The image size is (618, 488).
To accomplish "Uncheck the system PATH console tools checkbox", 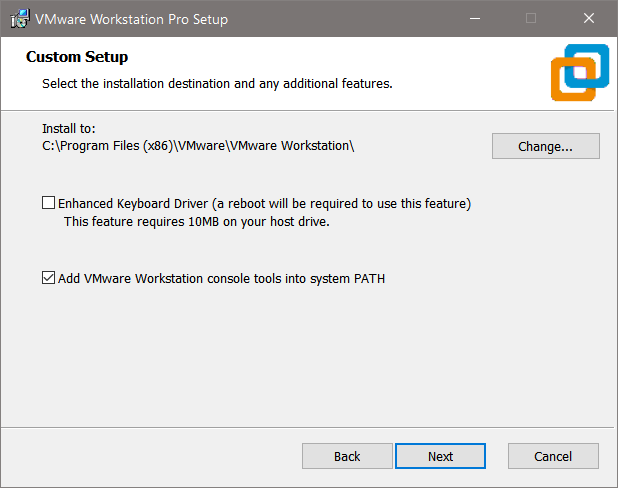I will [x=49, y=279].
